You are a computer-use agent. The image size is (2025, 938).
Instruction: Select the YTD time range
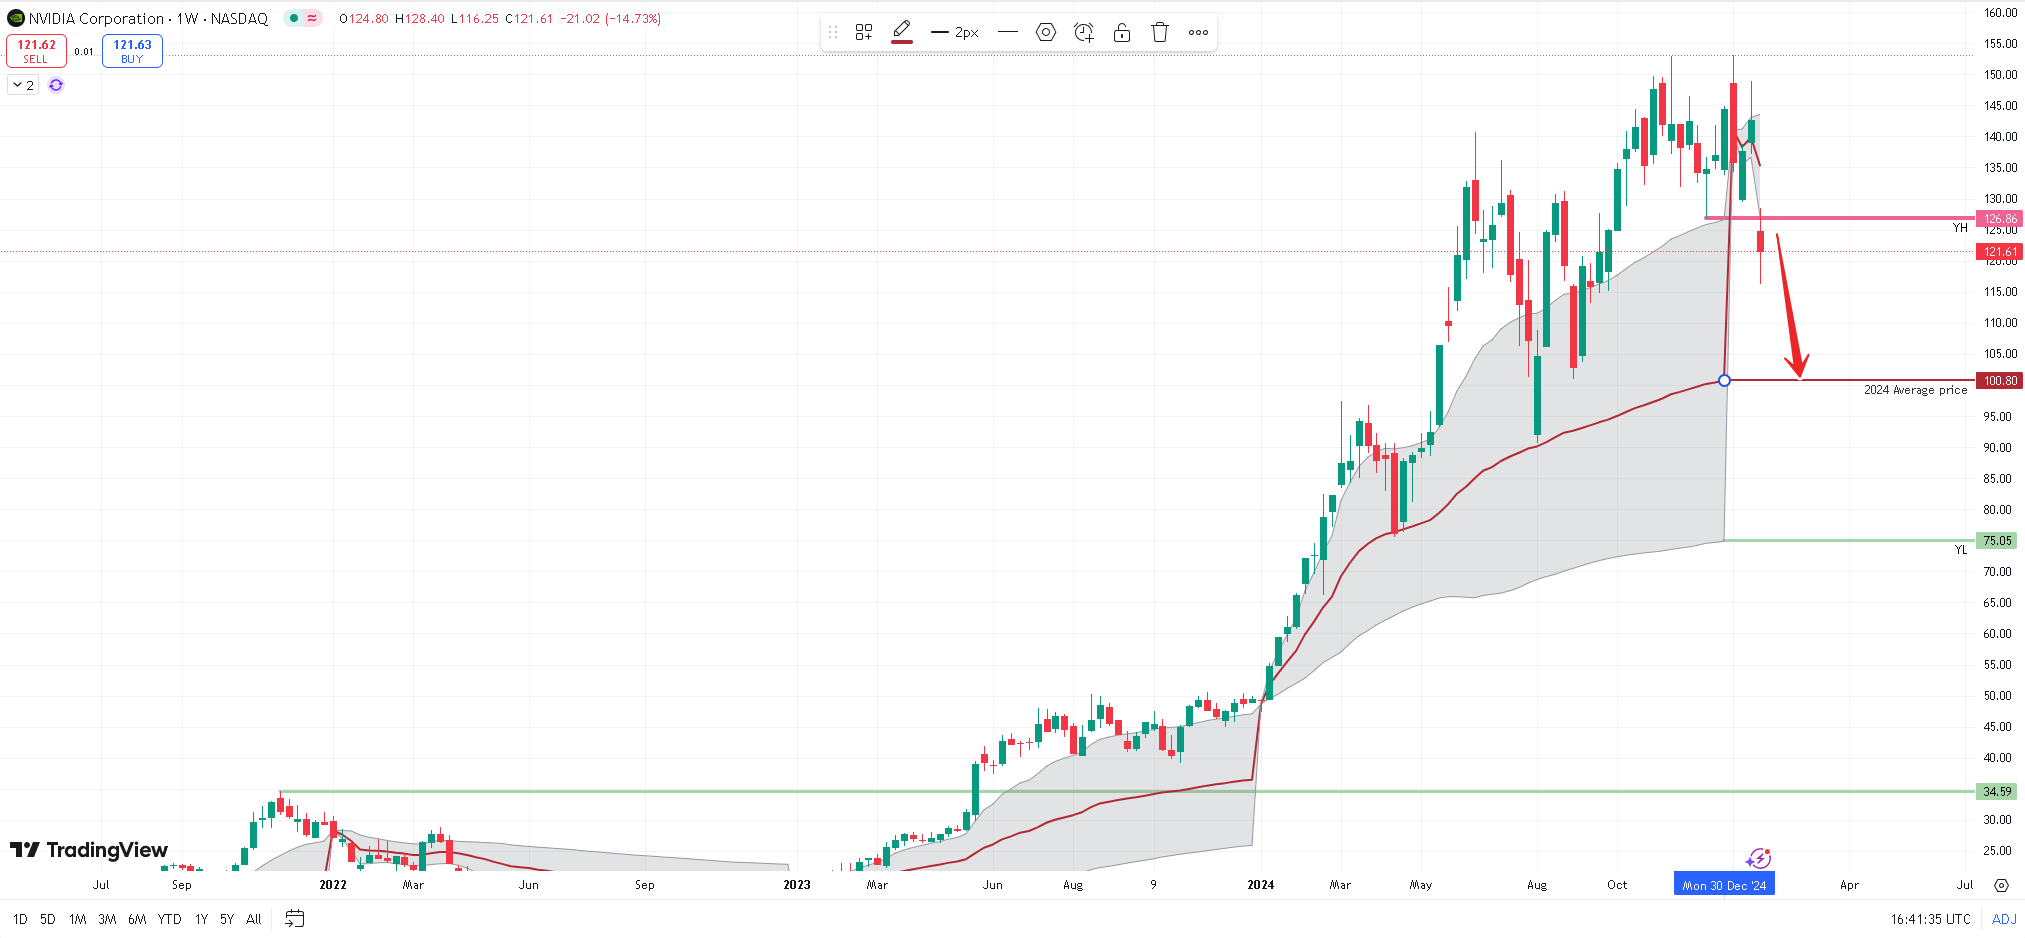click(x=170, y=919)
